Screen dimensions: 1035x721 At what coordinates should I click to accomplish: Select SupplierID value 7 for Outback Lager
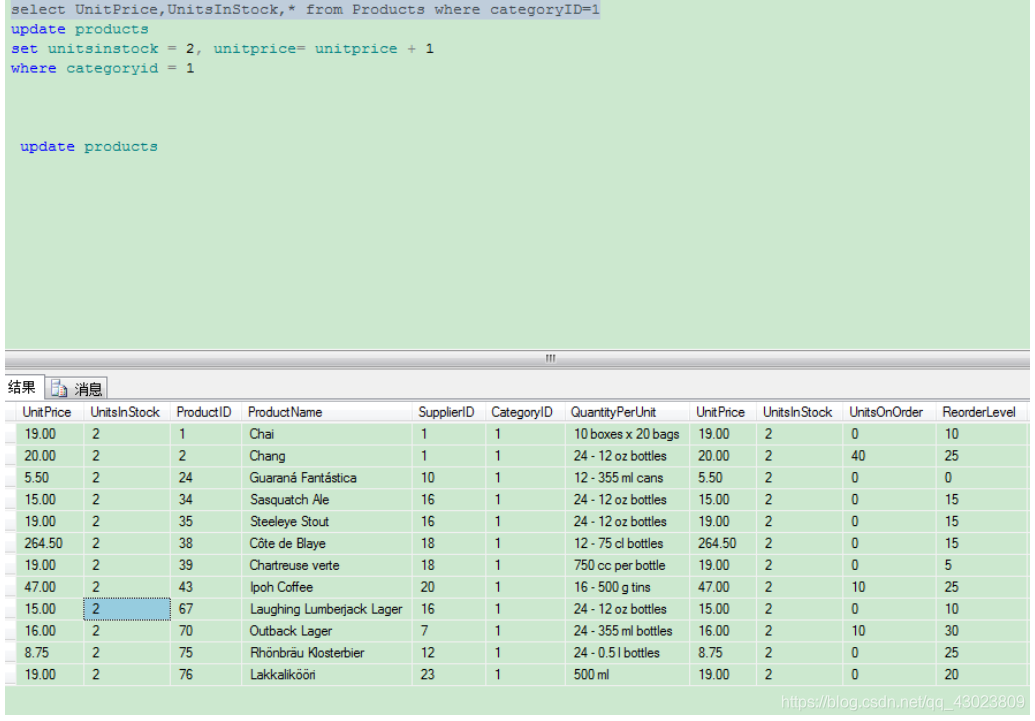pyautogui.click(x=449, y=631)
